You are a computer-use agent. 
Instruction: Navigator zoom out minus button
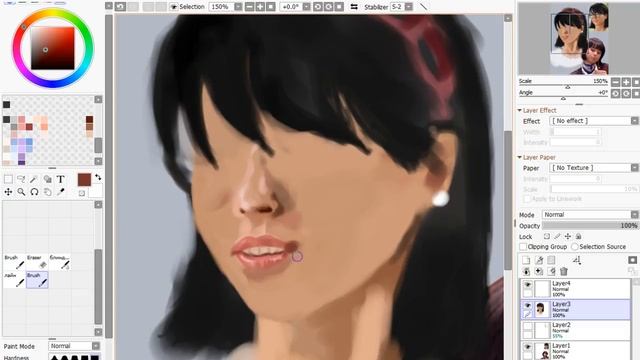[616, 82]
